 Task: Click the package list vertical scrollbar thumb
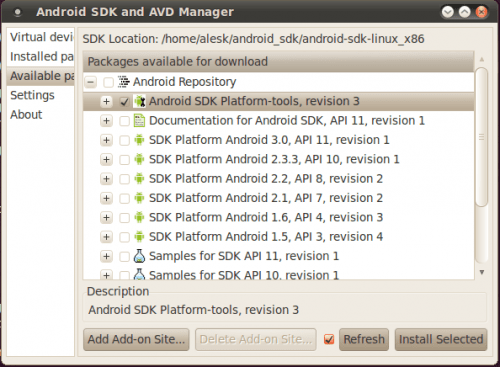(x=481, y=137)
